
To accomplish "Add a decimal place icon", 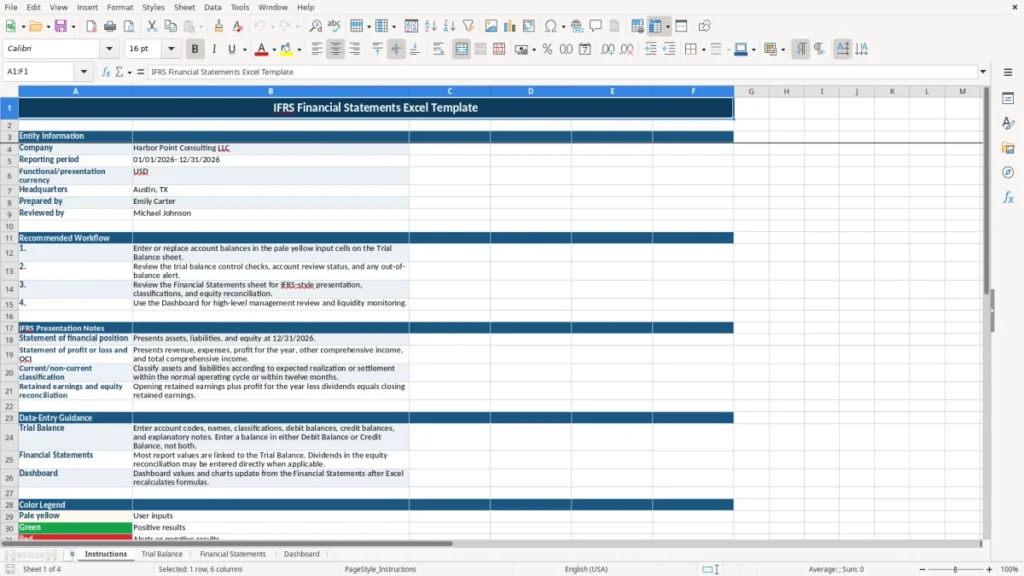I will (607, 49).
